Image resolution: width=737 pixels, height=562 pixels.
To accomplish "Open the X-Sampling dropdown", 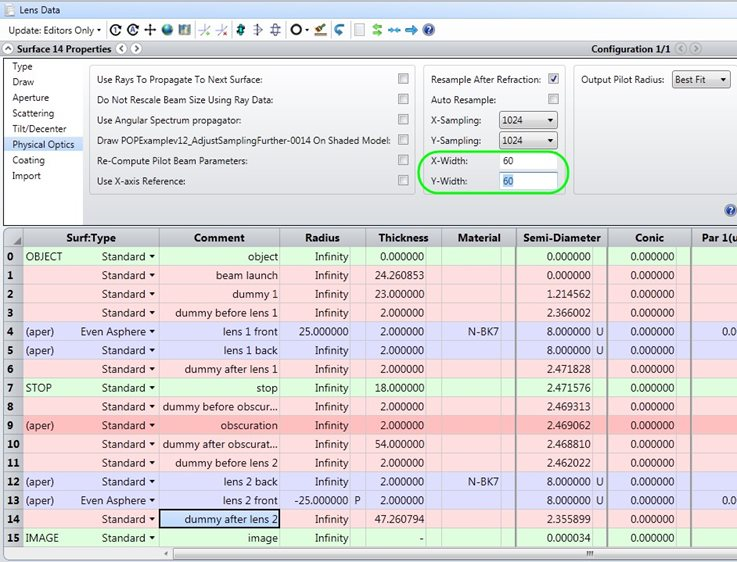I will pyautogui.click(x=528, y=120).
